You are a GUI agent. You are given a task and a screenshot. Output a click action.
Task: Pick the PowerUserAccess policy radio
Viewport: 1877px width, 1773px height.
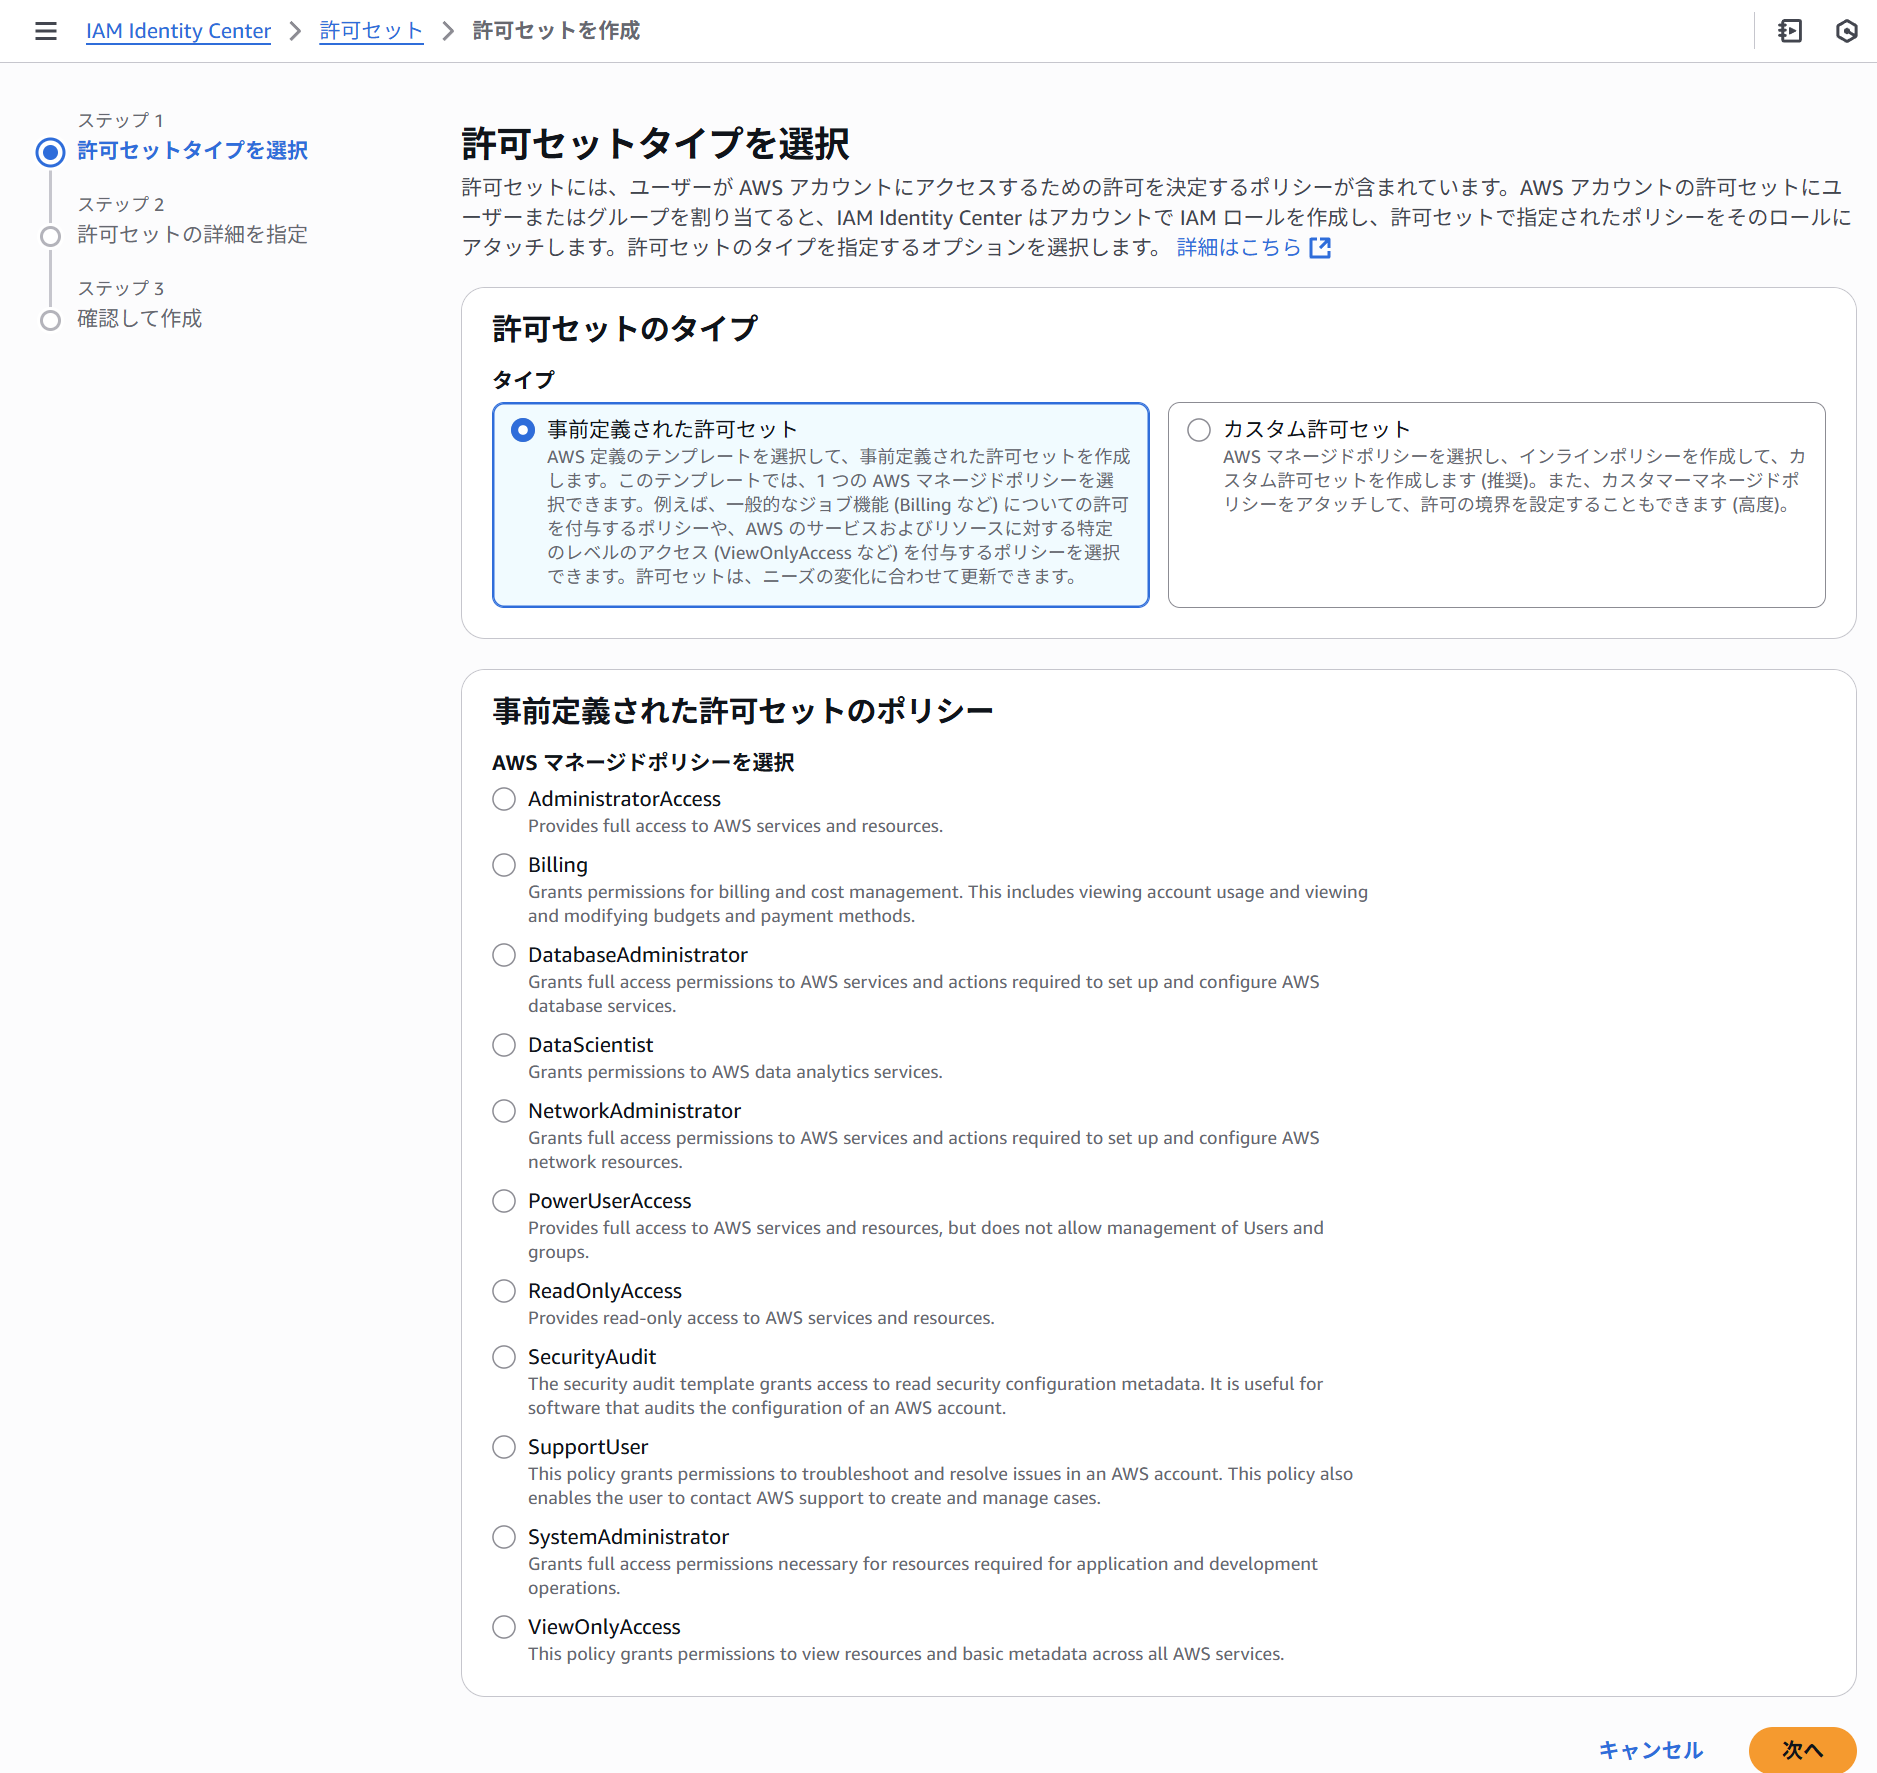coord(504,1201)
